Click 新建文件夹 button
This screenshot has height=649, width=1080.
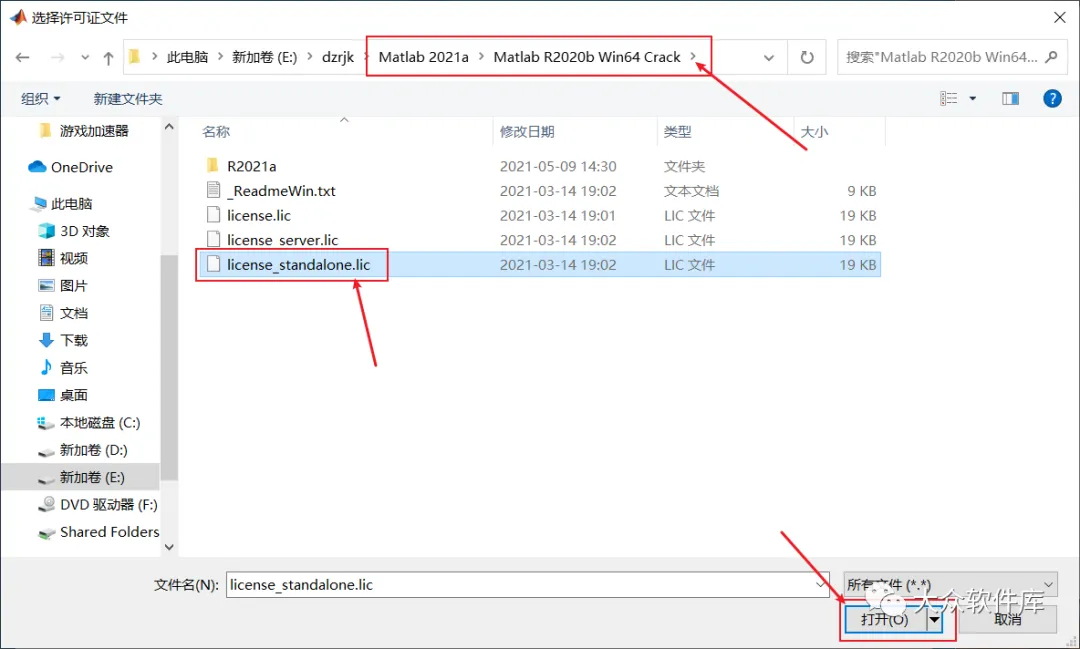[x=128, y=99]
